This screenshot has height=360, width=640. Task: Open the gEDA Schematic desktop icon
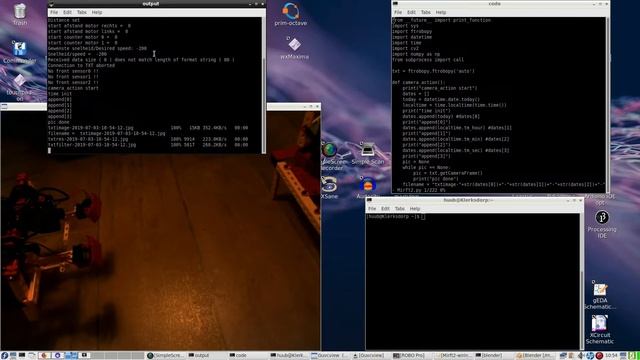click(x=600, y=295)
